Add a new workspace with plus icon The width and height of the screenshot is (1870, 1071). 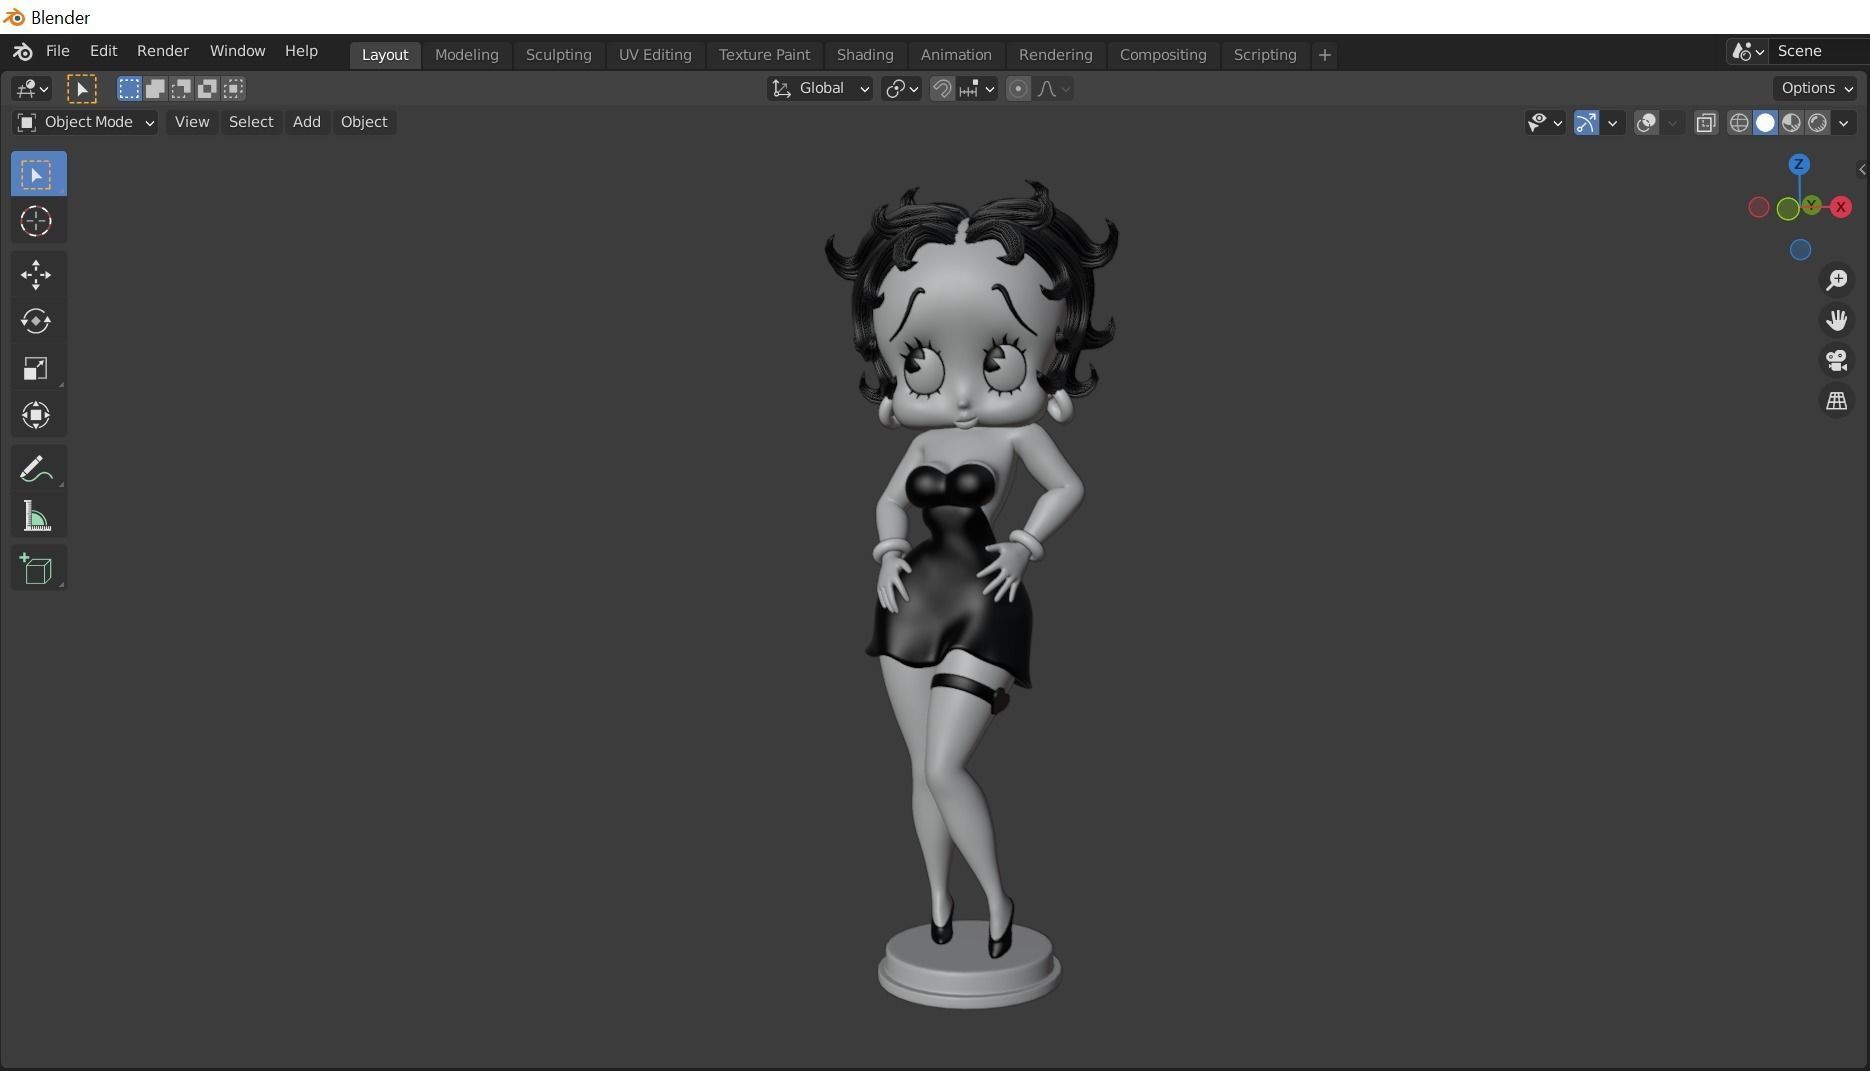pyautogui.click(x=1324, y=55)
